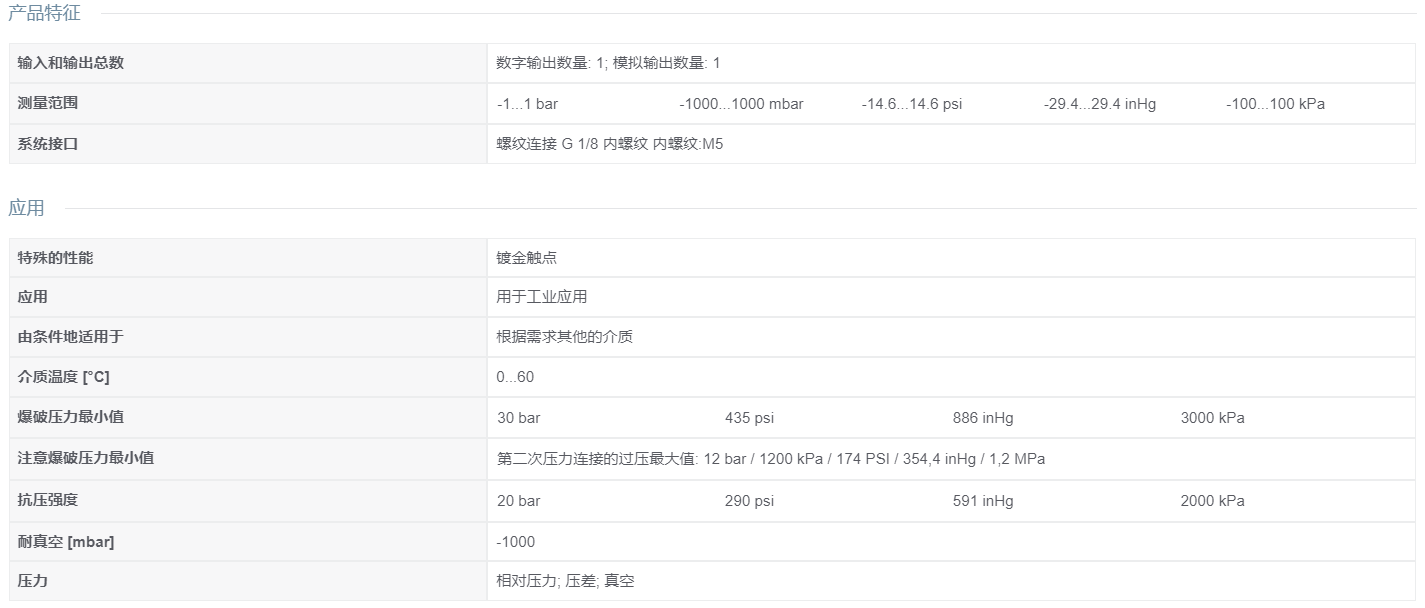Image resolution: width=1425 pixels, height=608 pixels.
Task: Select the -1...1 bar measurement value
Action: [x=527, y=104]
